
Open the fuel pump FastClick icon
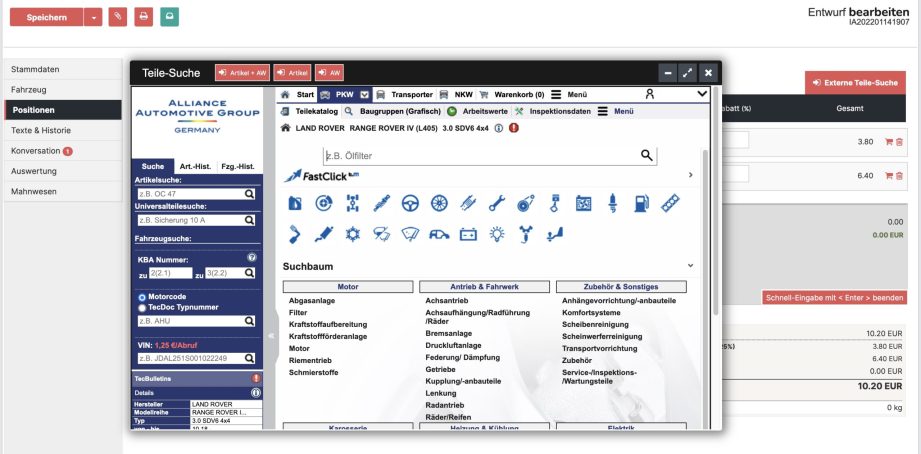point(641,203)
